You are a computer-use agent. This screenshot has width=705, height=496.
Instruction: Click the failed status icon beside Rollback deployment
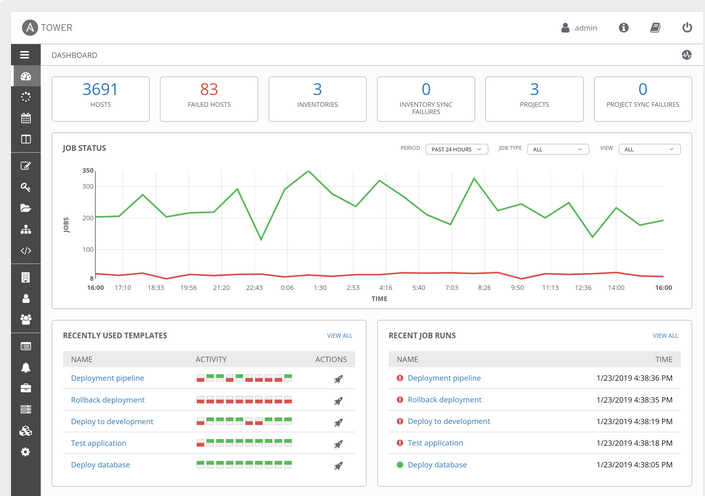(x=400, y=399)
